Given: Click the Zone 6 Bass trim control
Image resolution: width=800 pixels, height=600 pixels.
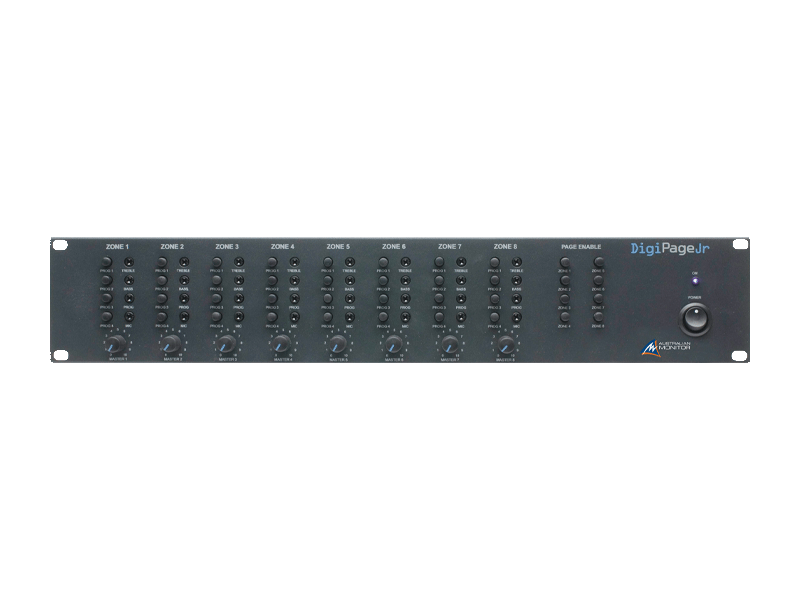Looking at the screenshot, I should coord(407,281).
